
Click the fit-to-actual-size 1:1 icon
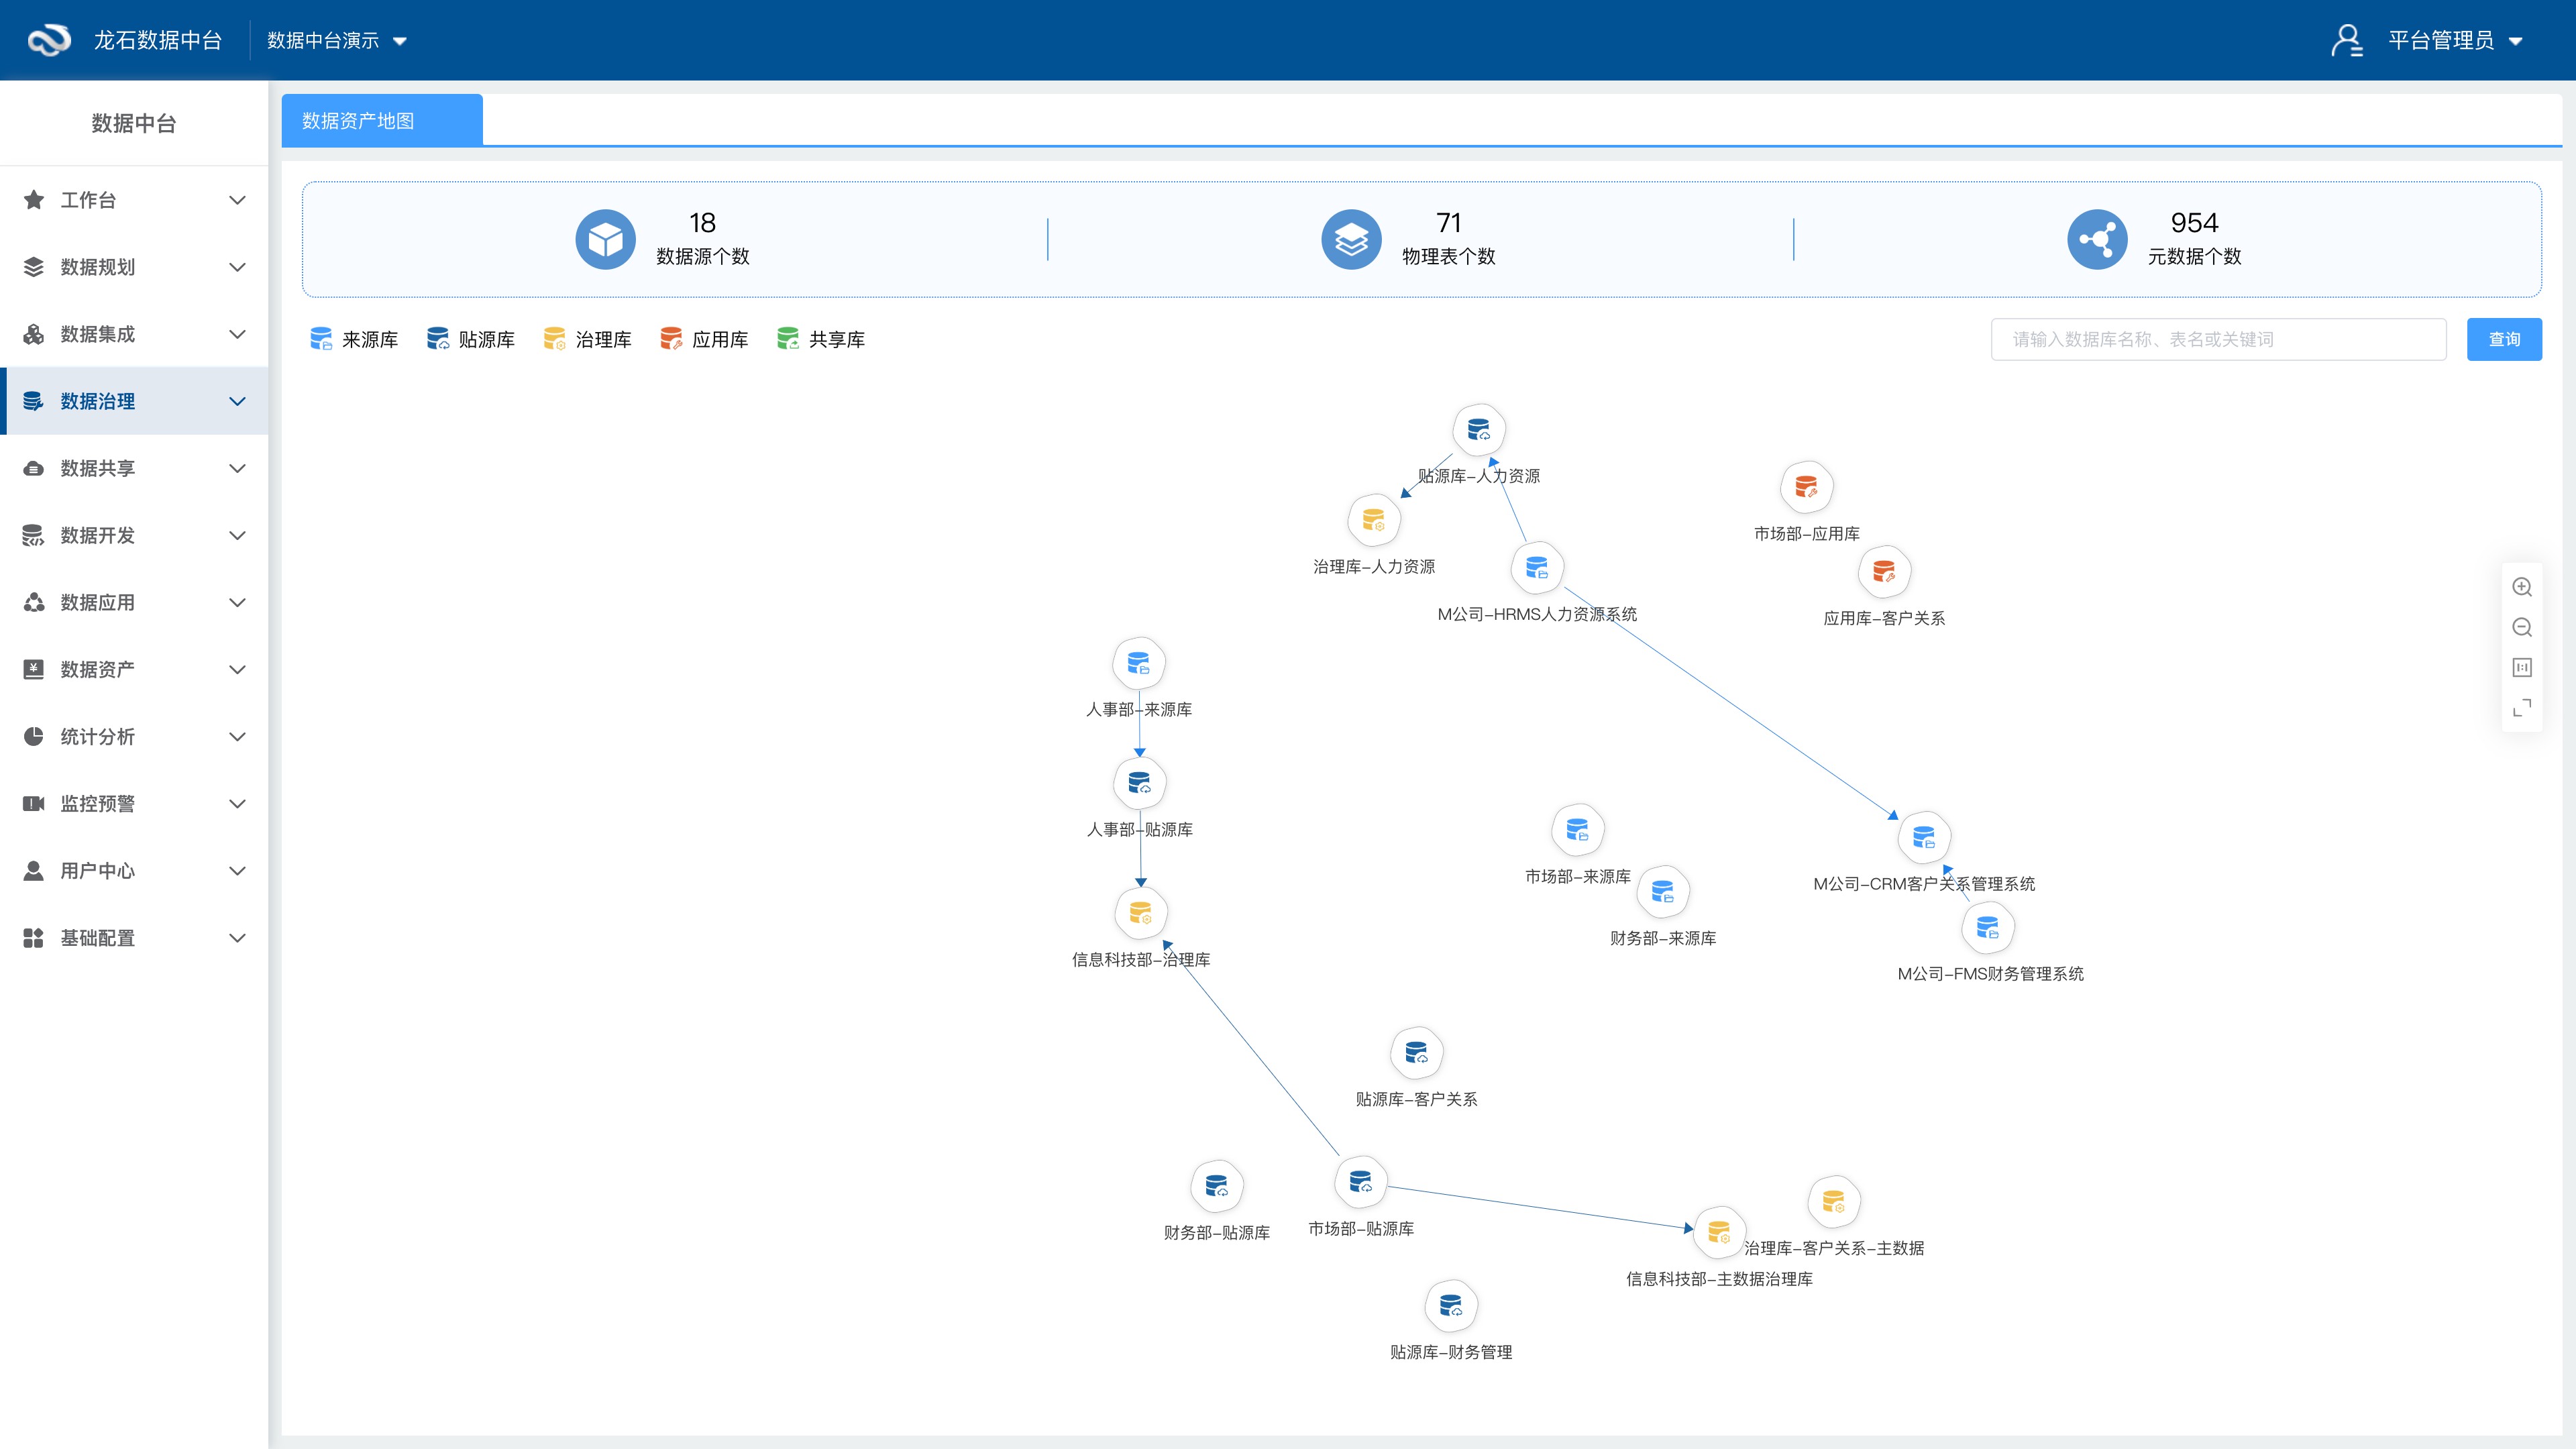coord(2521,667)
